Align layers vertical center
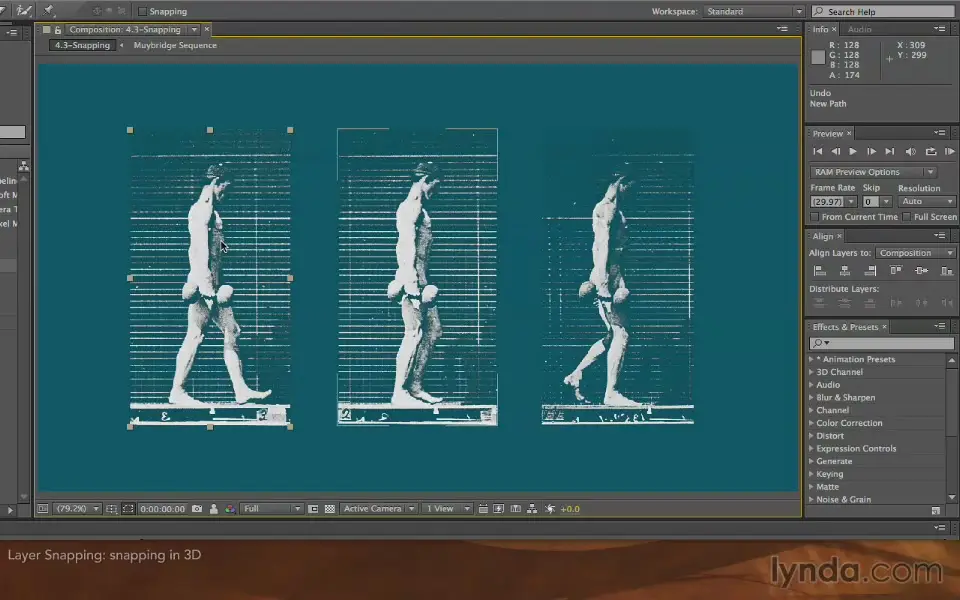 921,271
